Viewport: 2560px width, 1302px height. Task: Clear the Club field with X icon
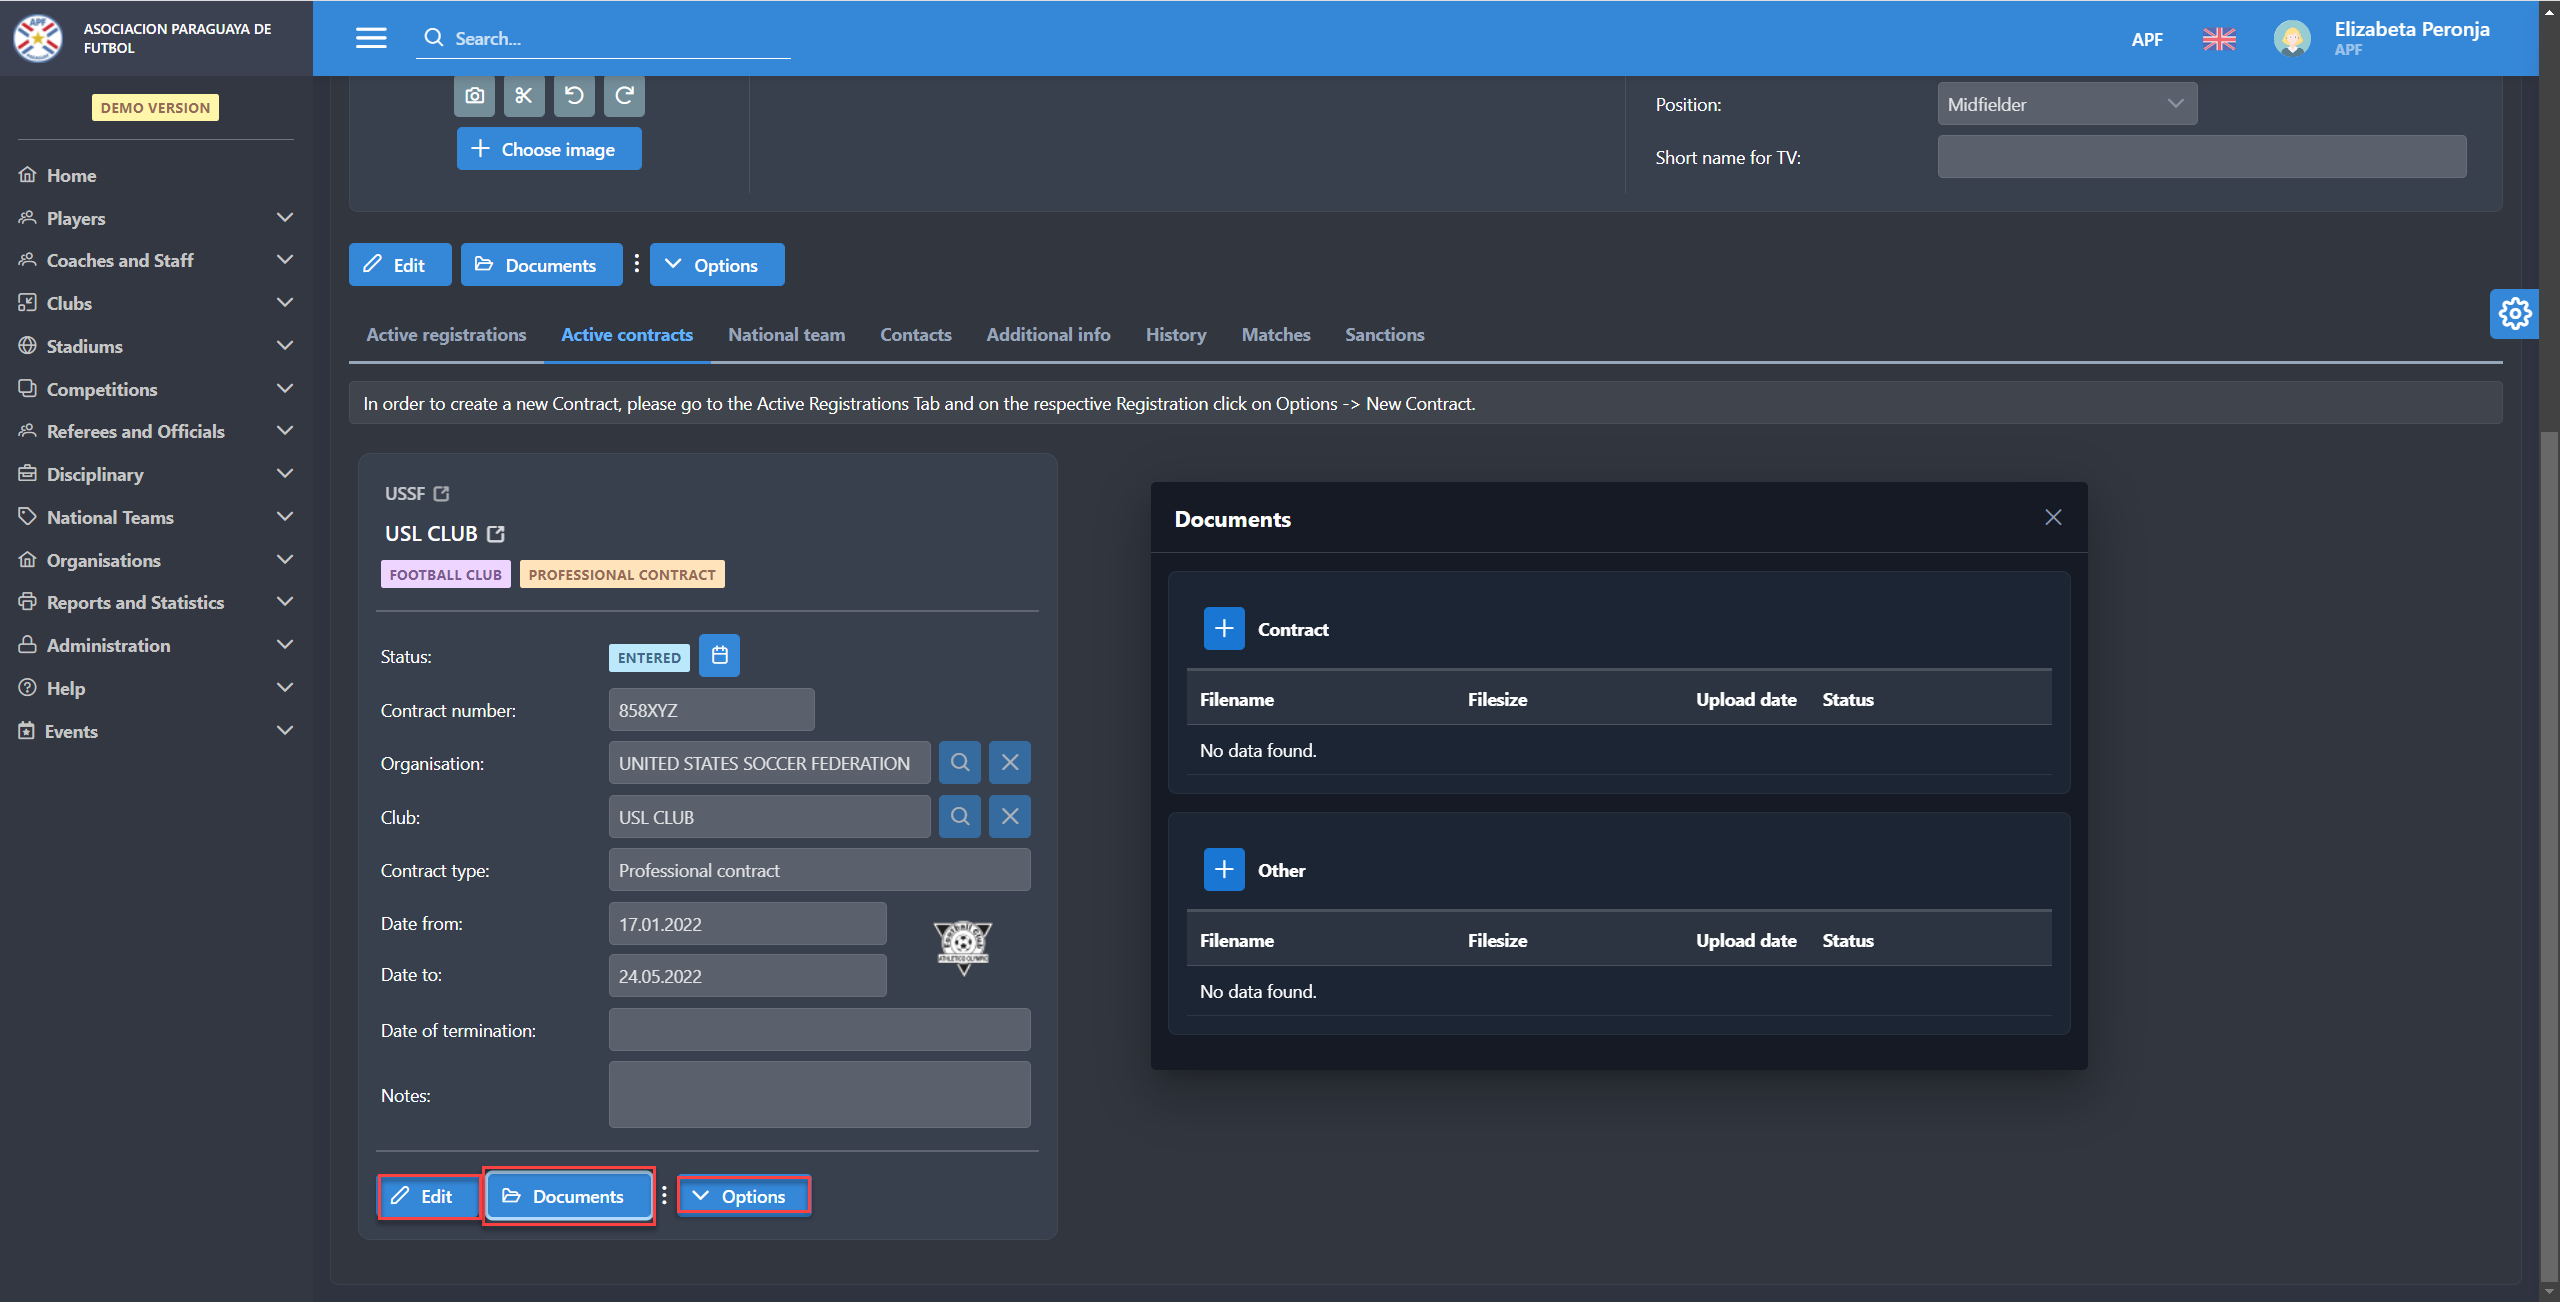1010,817
